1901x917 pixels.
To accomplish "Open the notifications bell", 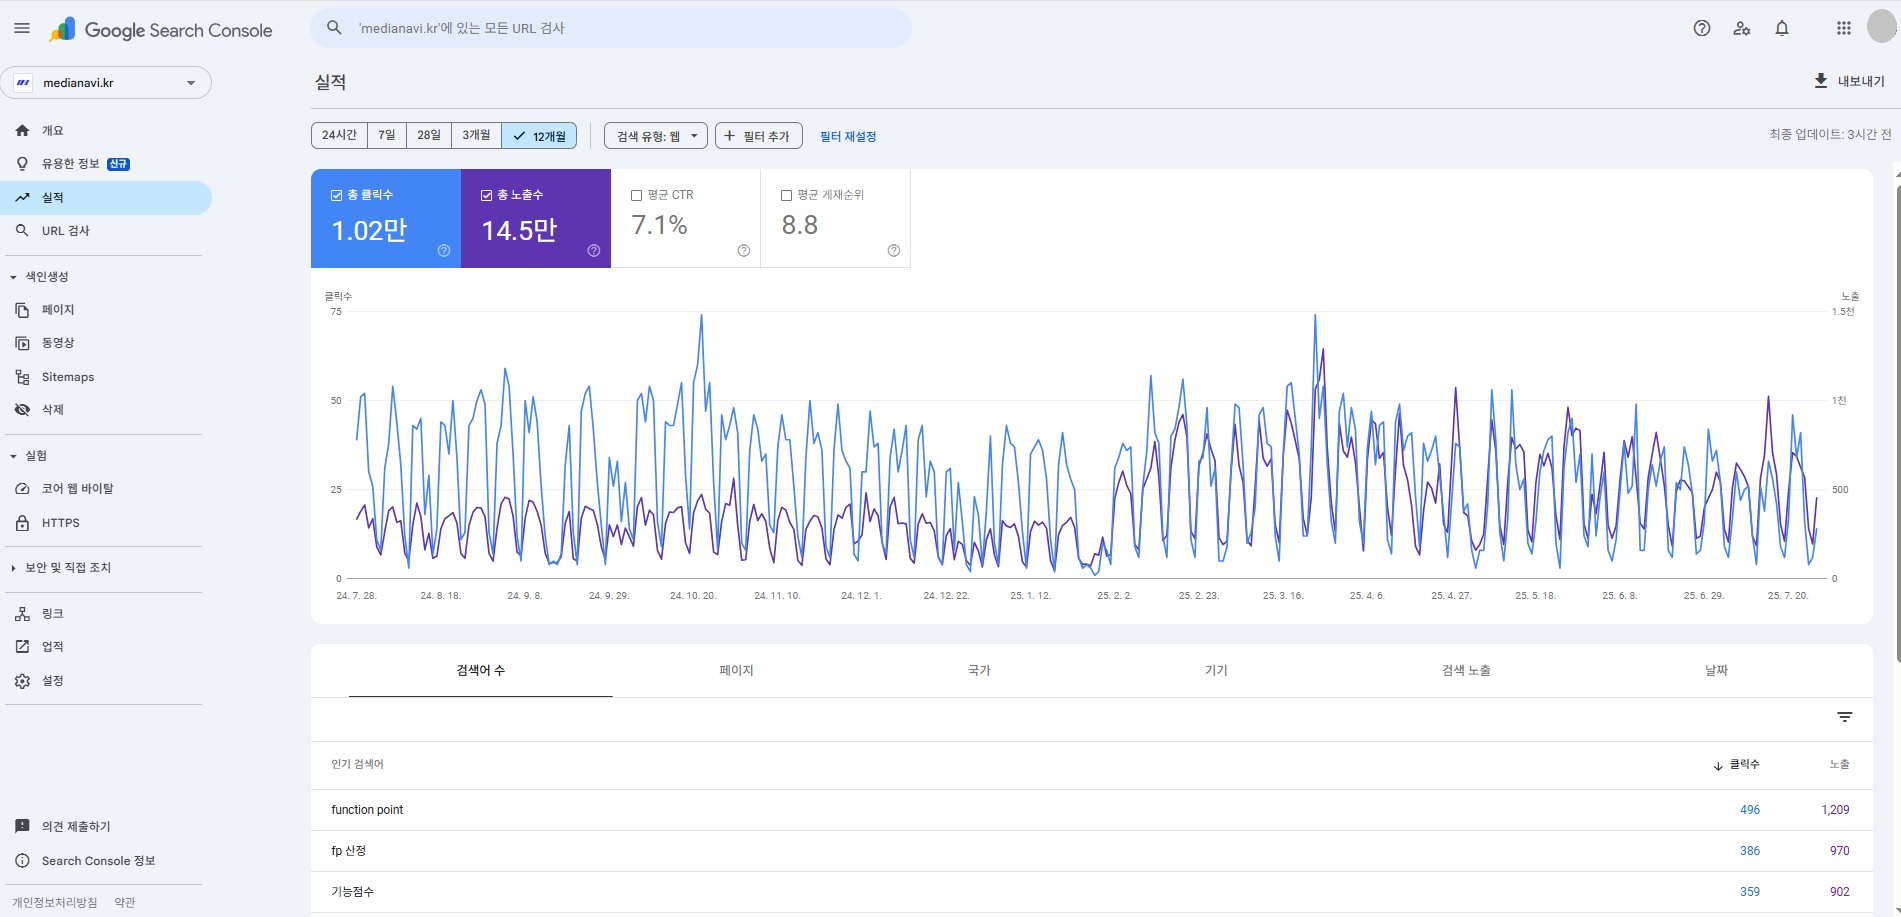I will point(1781,29).
